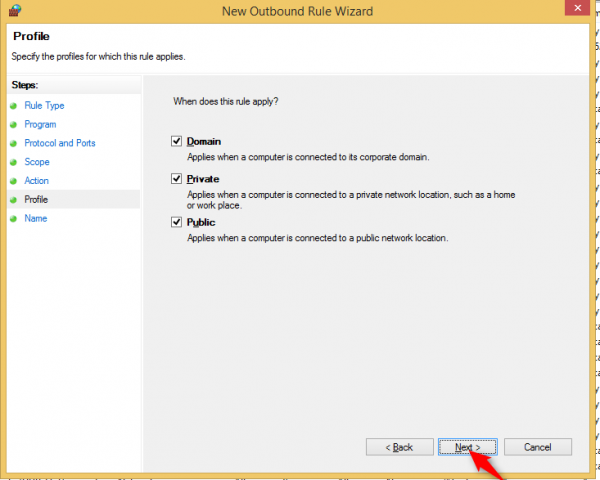
Task: Open the Name step in the sidebar
Action: pyautogui.click(x=36, y=219)
